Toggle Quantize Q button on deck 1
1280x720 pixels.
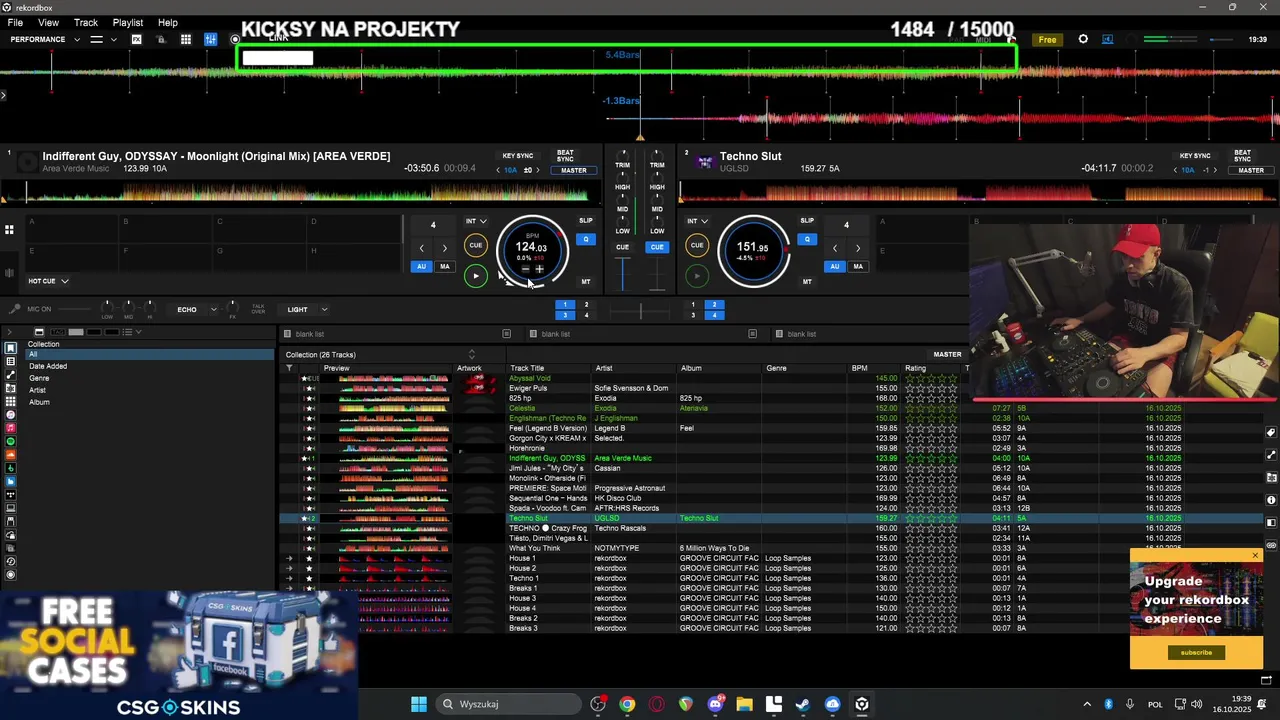click(x=586, y=240)
